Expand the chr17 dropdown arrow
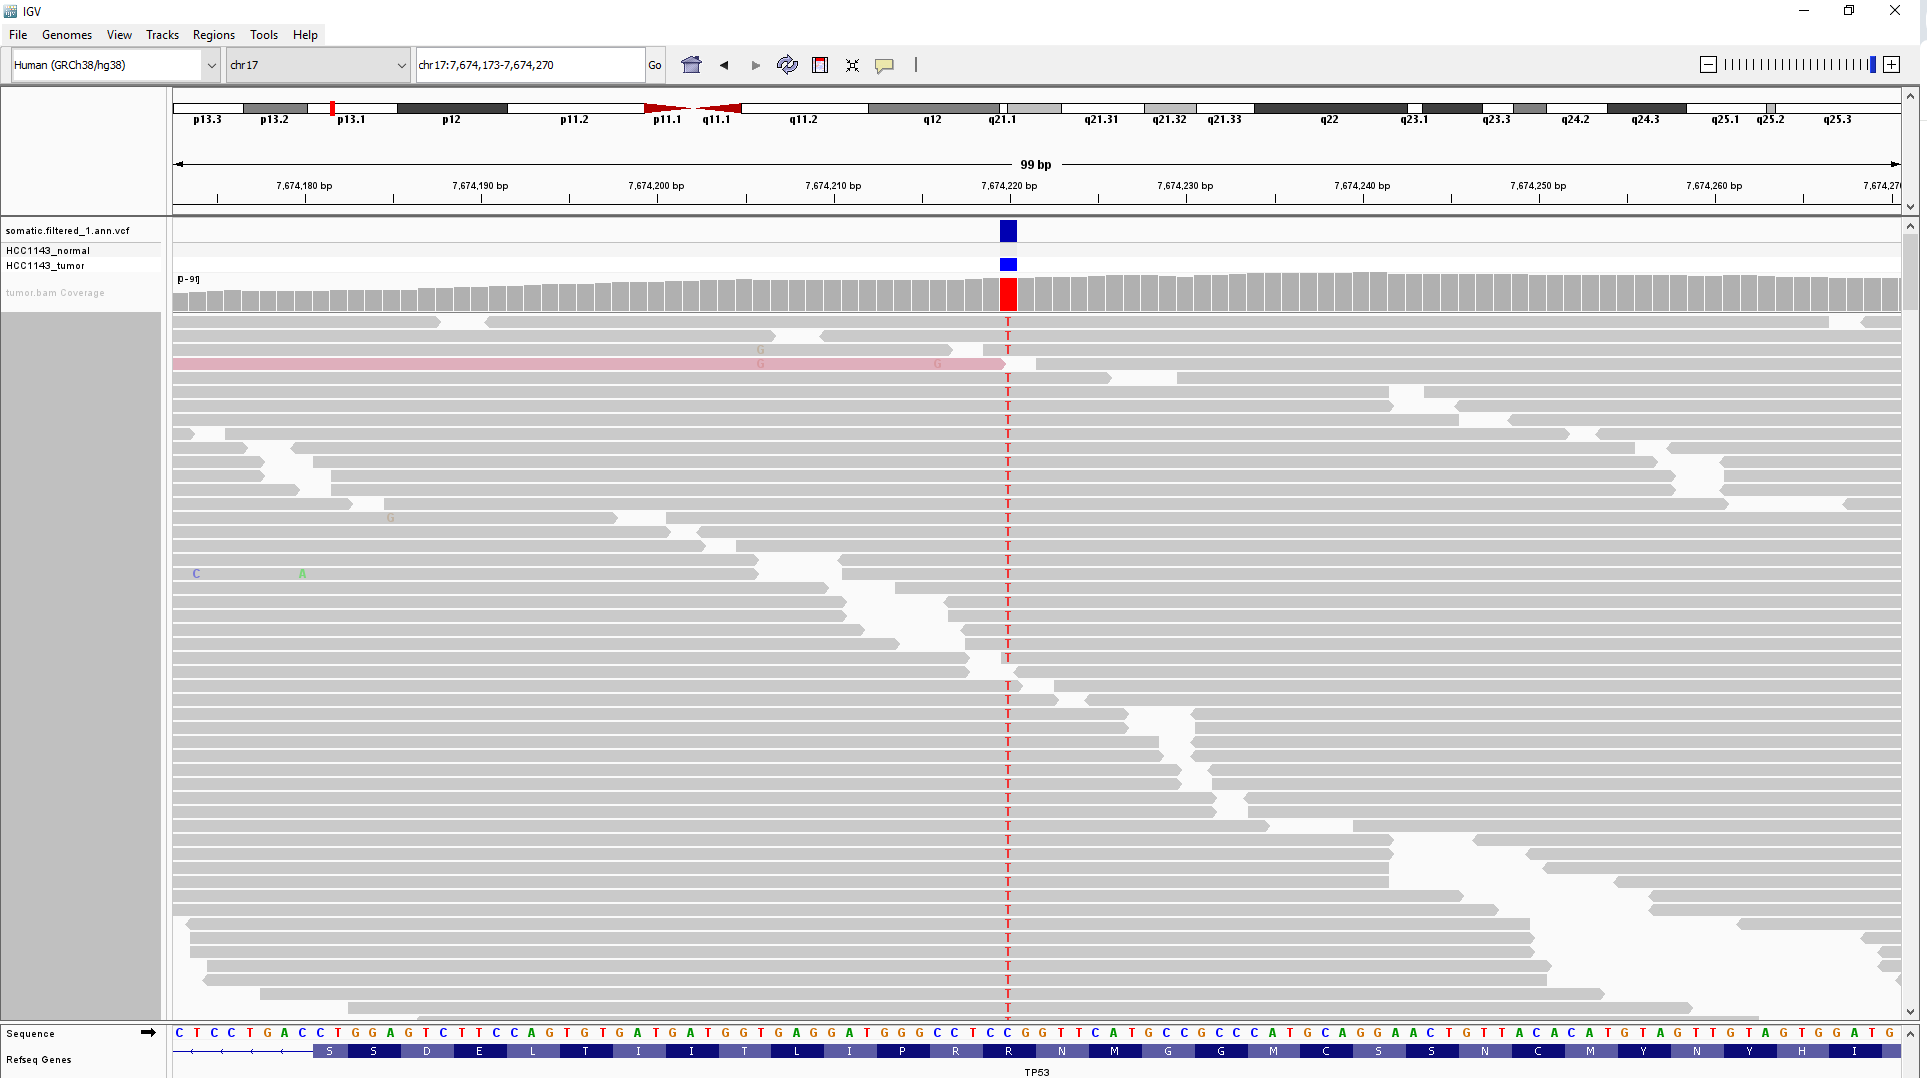 404,64
